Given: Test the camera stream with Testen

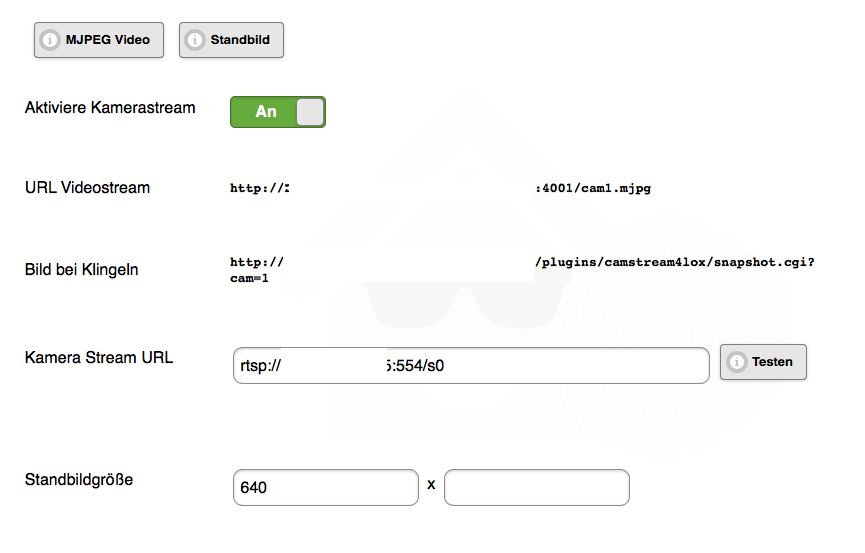Looking at the screenshot, I should tap(763, 362).
